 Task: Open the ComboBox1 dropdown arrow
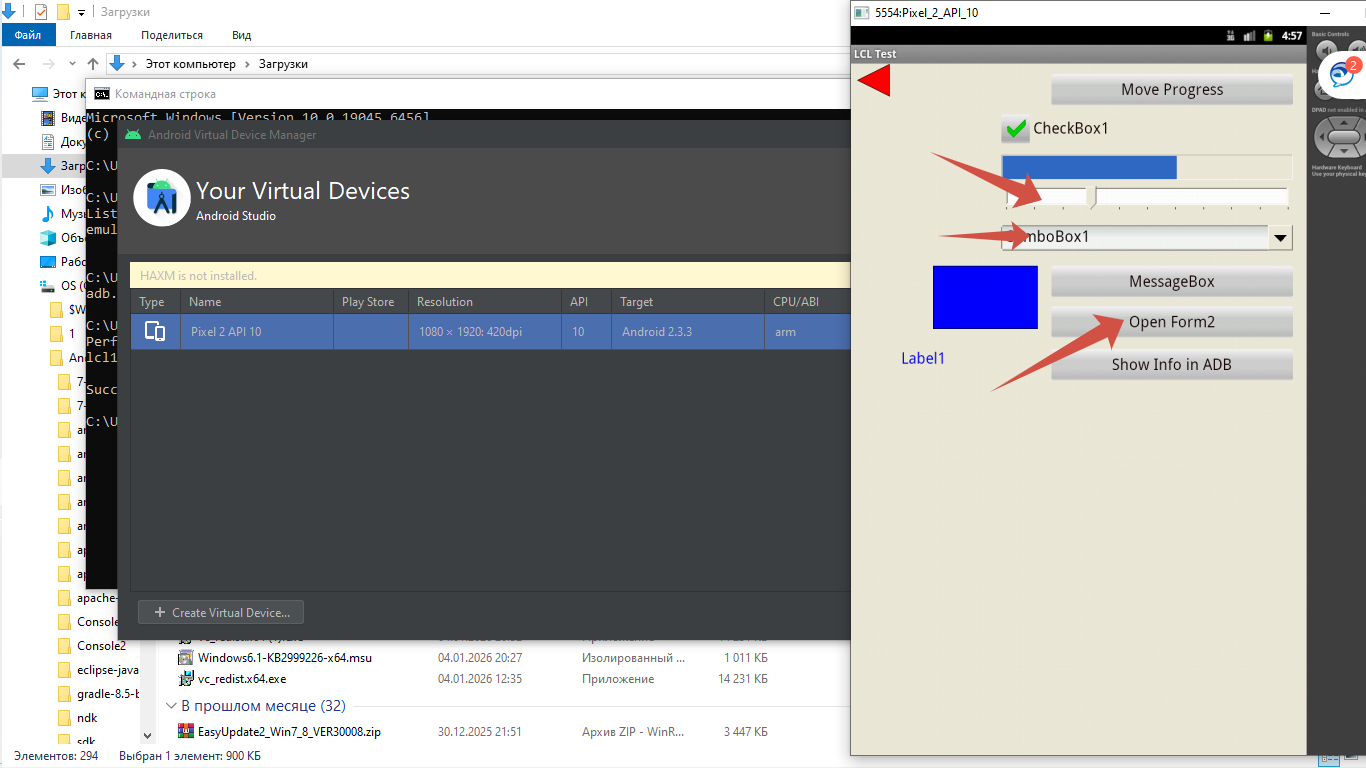click(x=1279, y=238)
